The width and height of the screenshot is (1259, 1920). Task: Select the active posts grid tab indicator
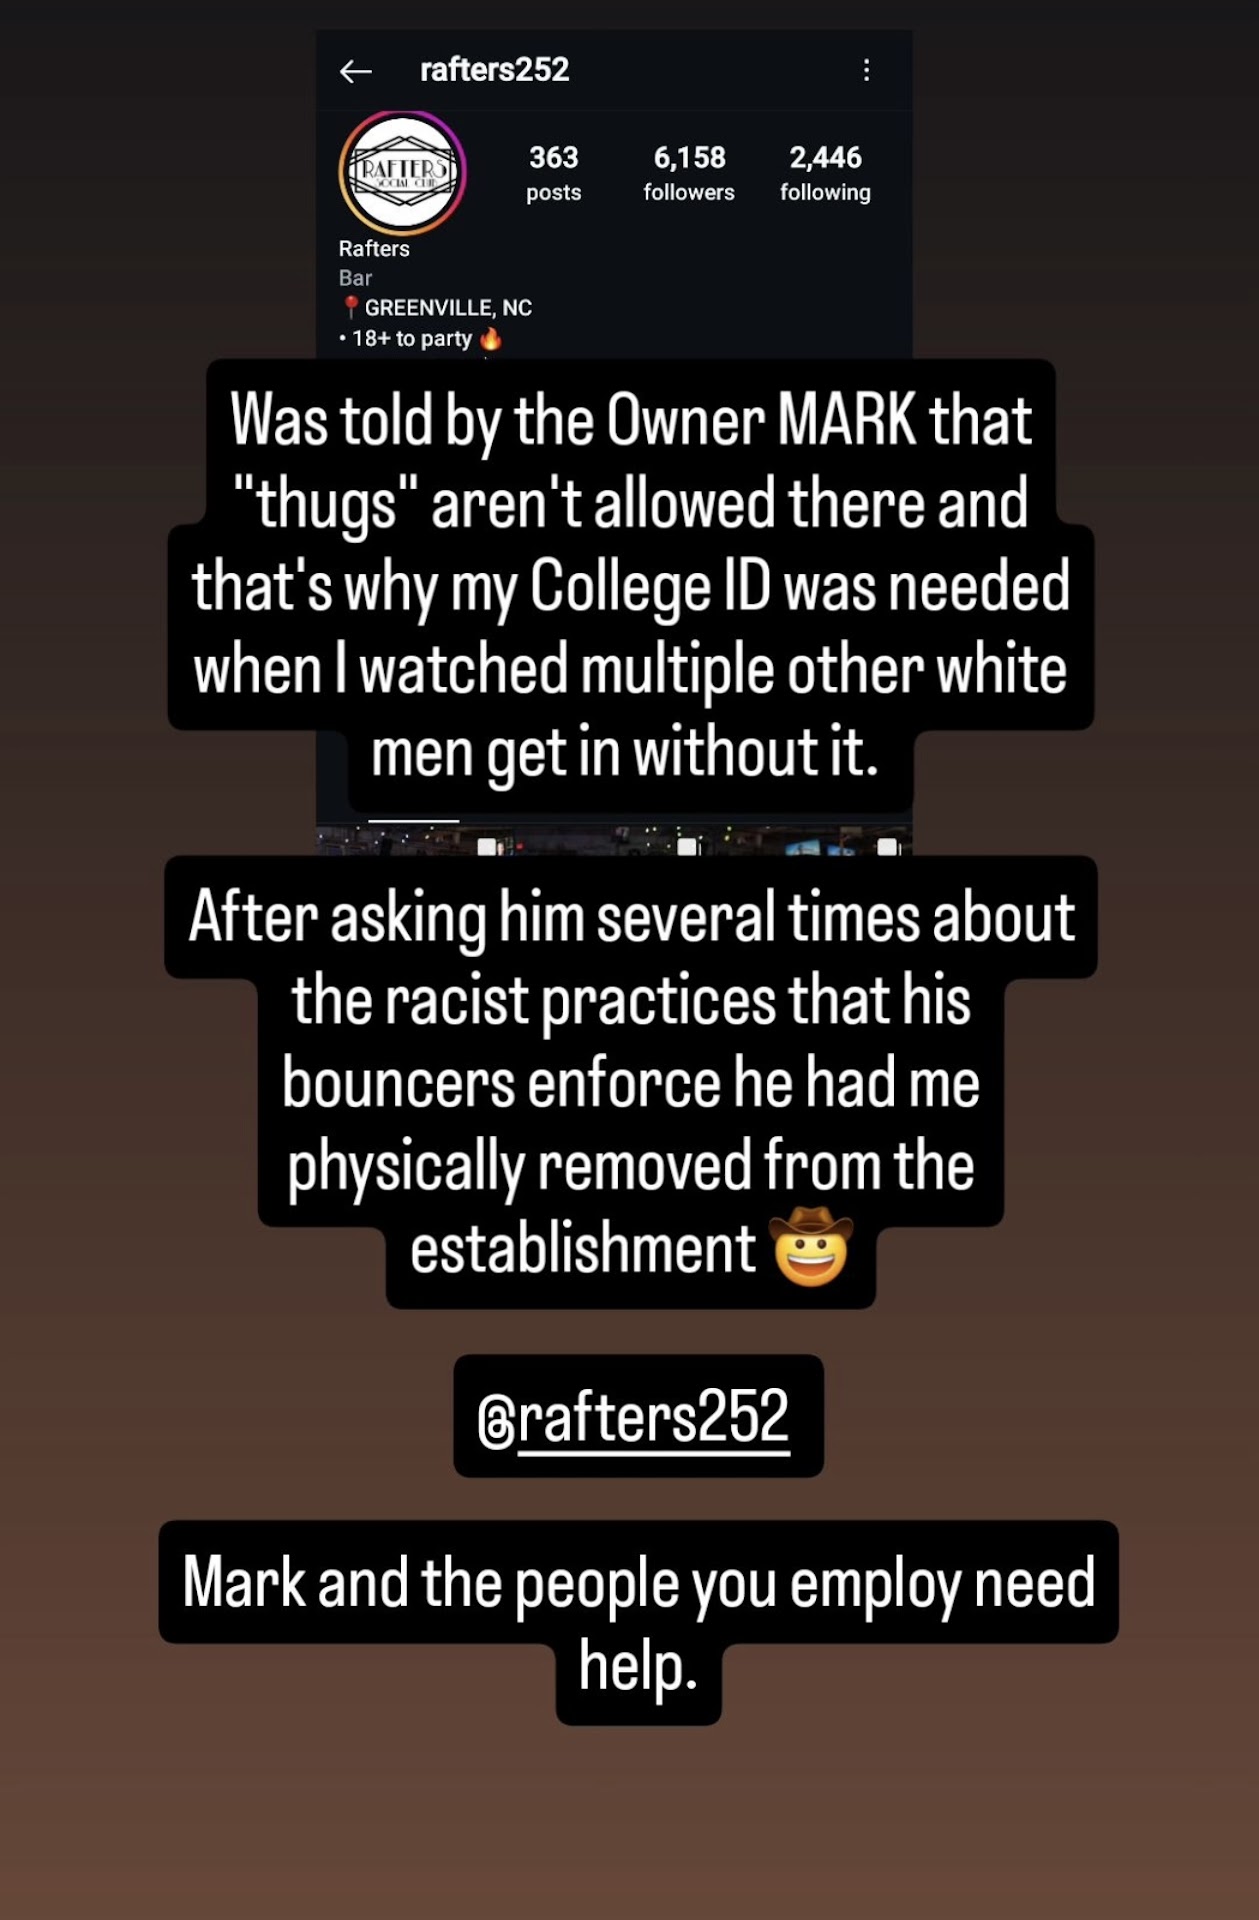pyautogui.click(x=413, y=821)
